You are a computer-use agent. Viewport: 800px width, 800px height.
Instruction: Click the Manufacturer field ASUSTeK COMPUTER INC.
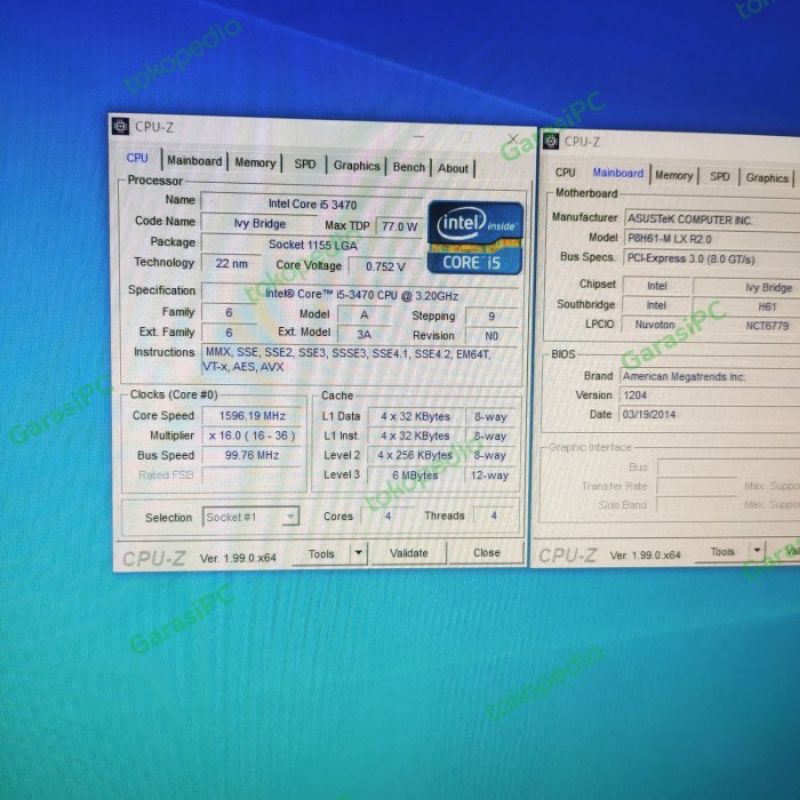point(712,220)
